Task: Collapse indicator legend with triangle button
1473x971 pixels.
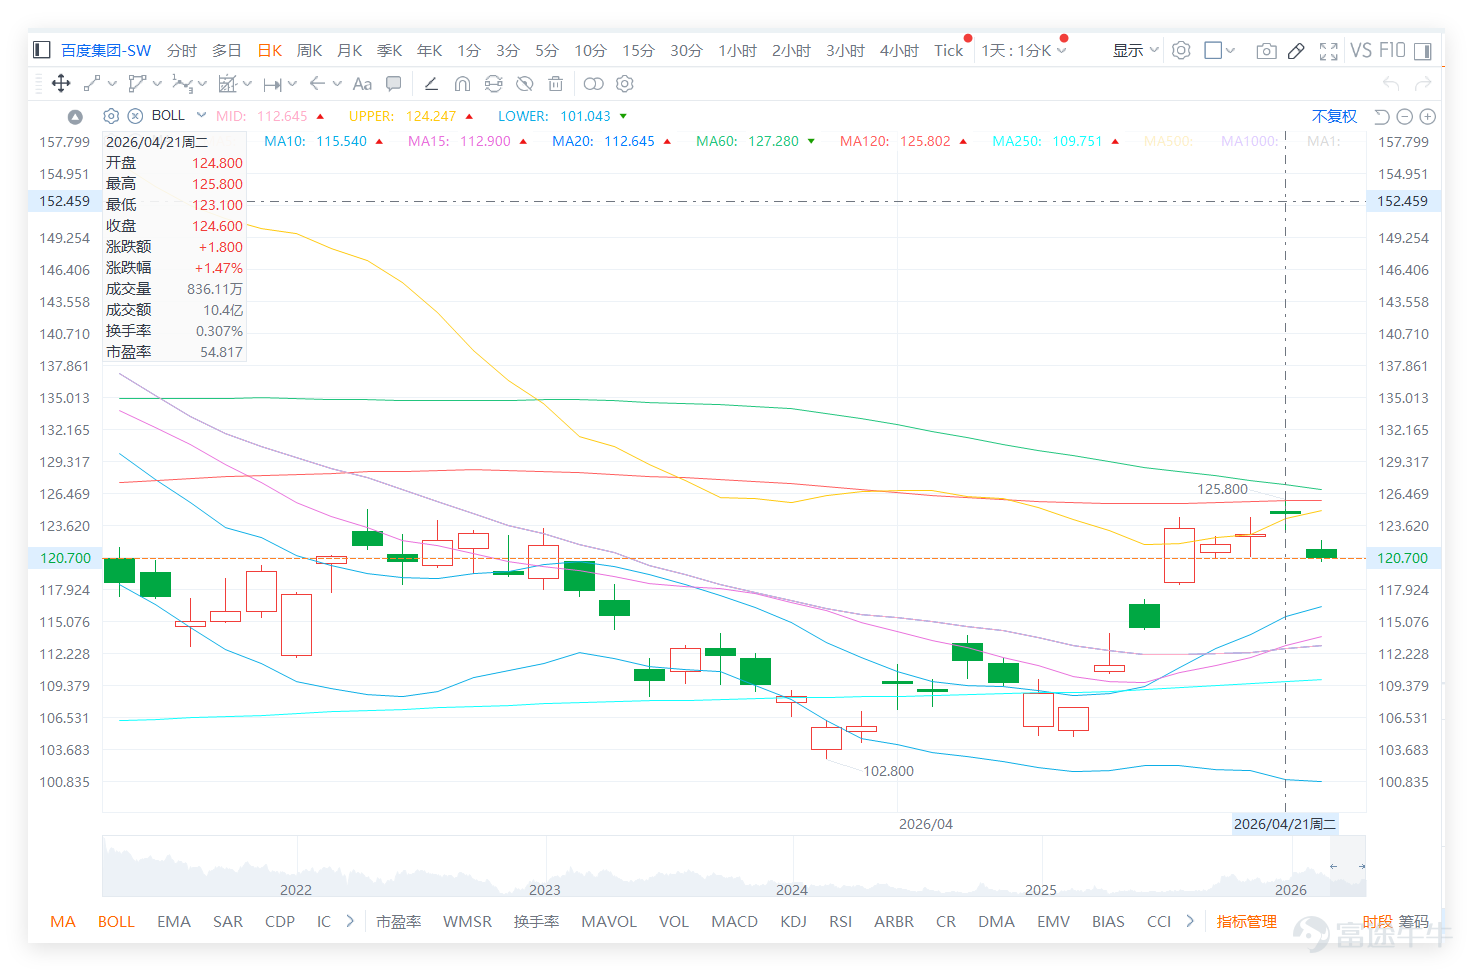Action: click(75, 117)
